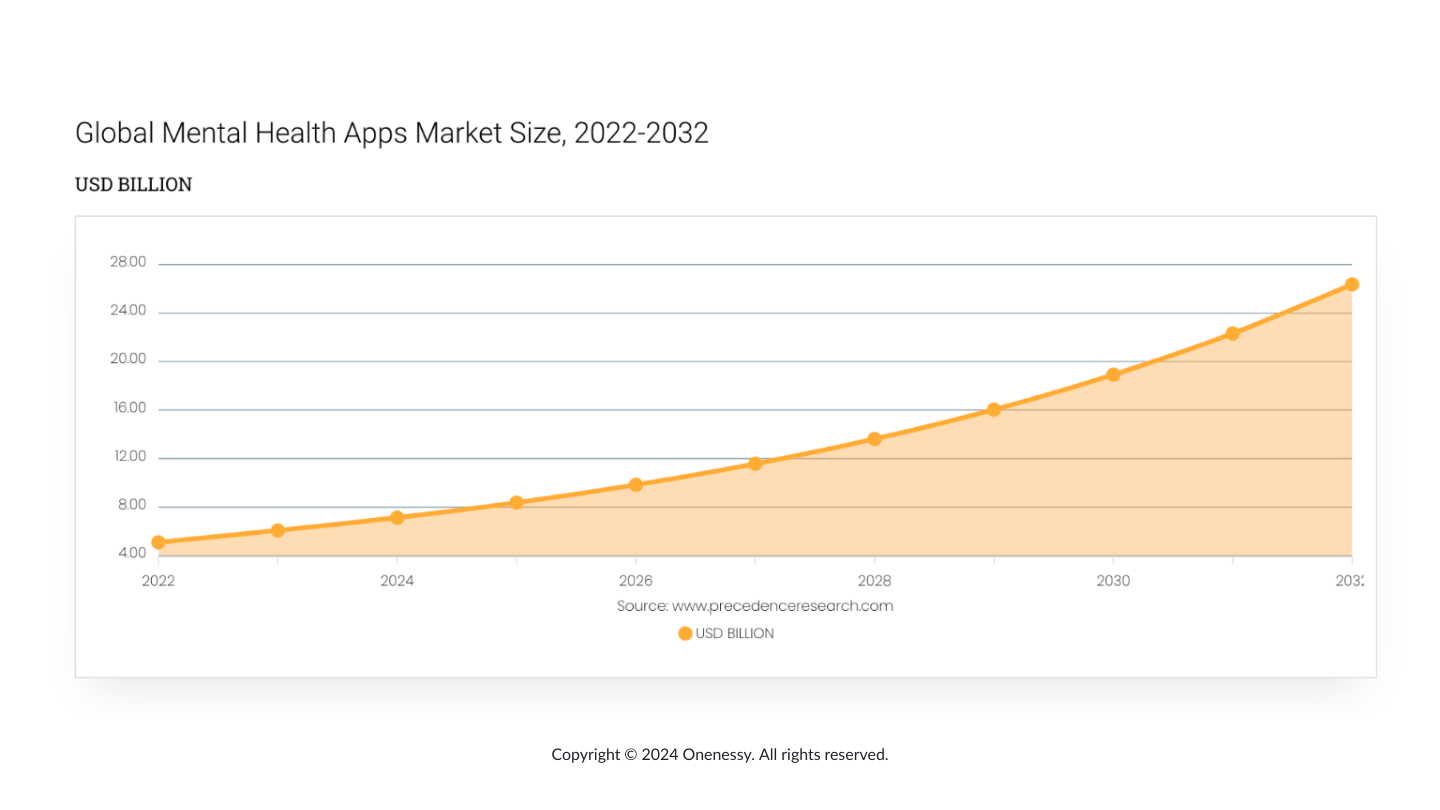Open the www.precedenceresearch.com source link
Viewport: 1440px width, 810px height.
click(x=782, y=606)
